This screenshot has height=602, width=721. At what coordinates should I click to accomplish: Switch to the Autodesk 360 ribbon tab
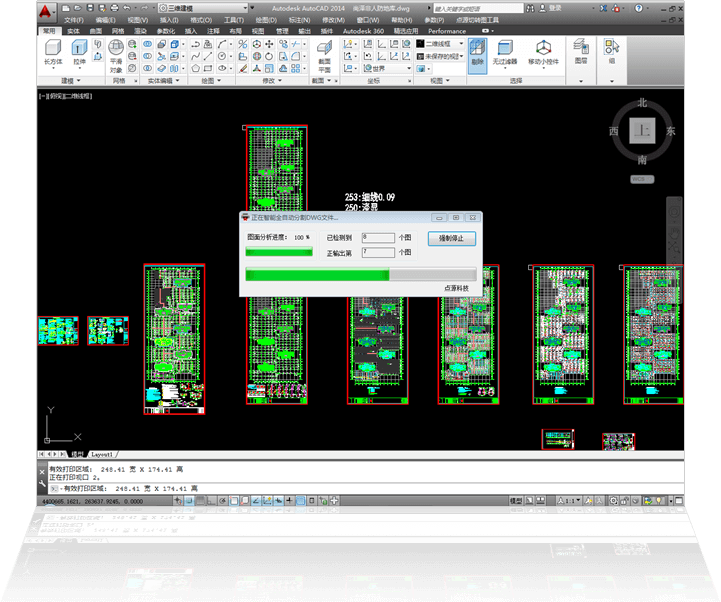[365, 31]
